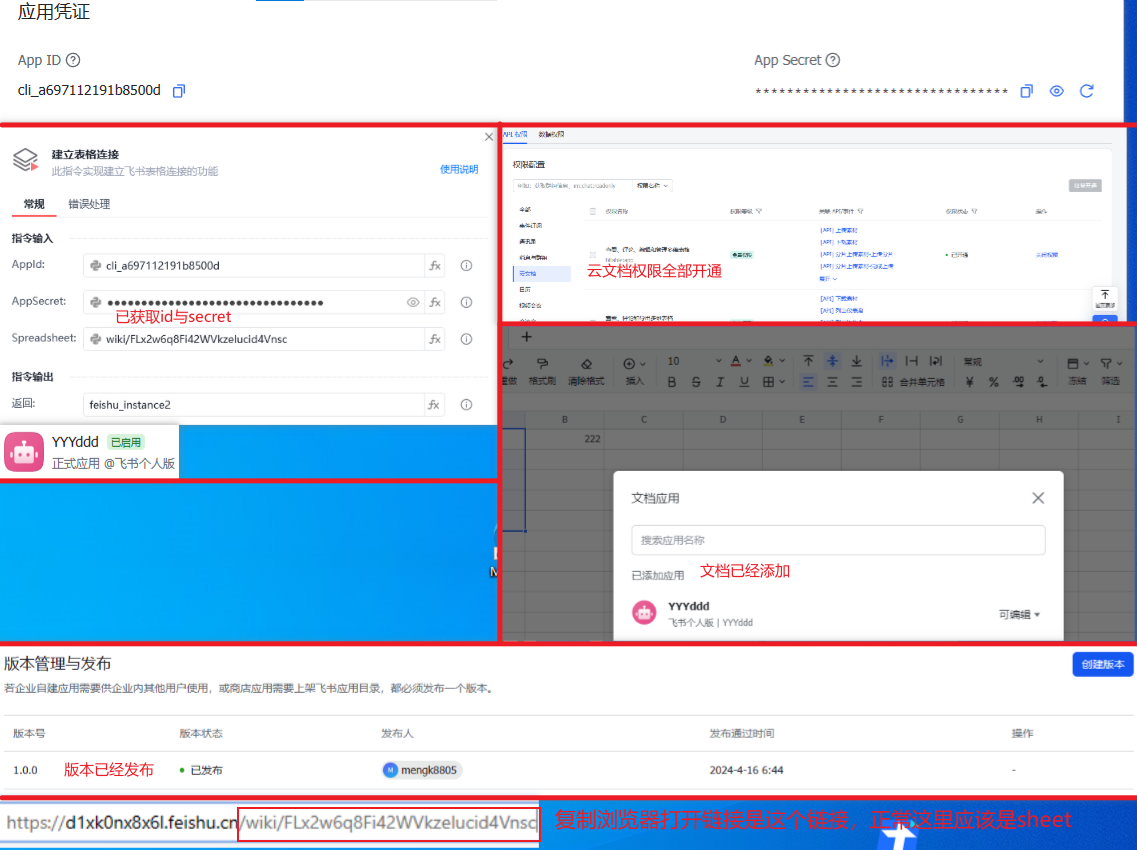The image size is (1137, 850).
Task: Click the 返回 output field
Action: [253, 405]
